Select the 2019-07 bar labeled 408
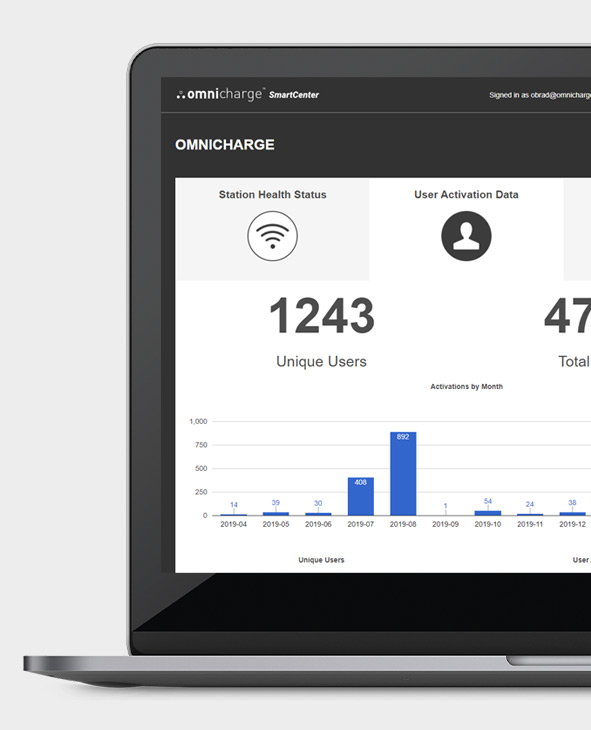 click(x=360, y=496)
